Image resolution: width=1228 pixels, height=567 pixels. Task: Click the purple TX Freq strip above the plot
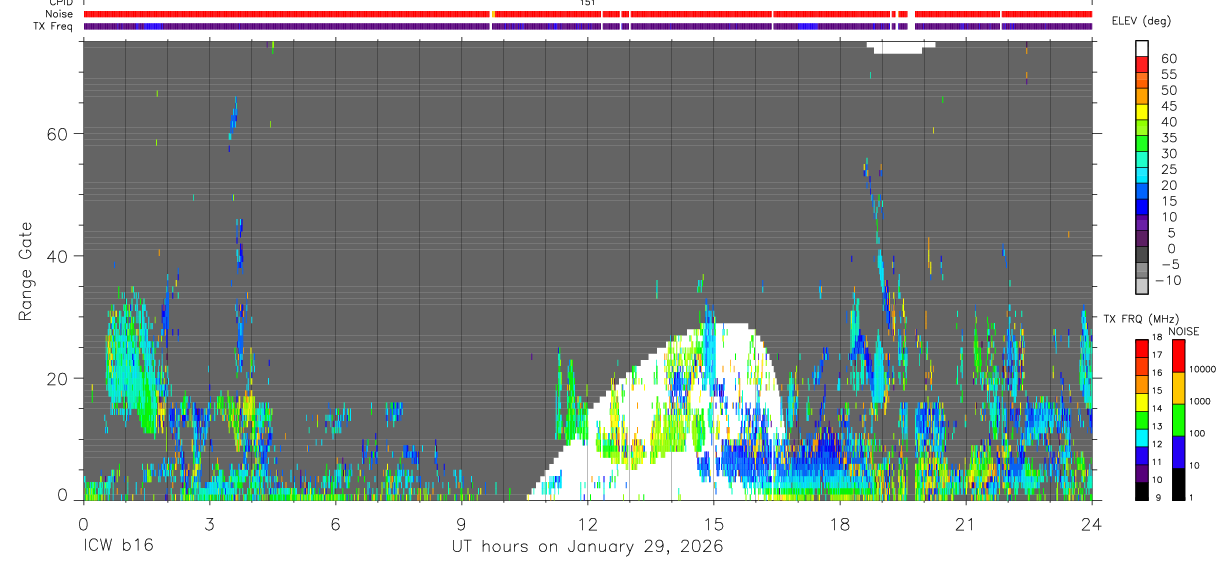tap(588, 26)
